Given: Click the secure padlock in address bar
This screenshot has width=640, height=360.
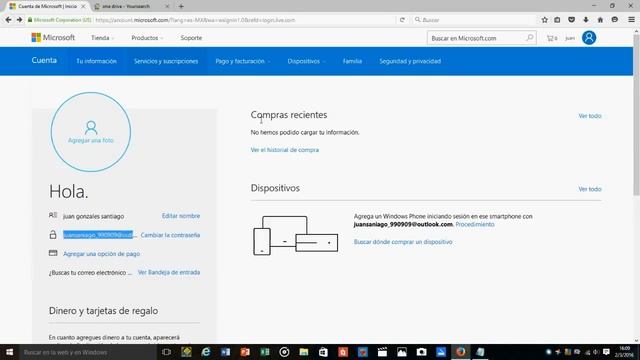Looking at the screenshot, I should click(30, 20).
